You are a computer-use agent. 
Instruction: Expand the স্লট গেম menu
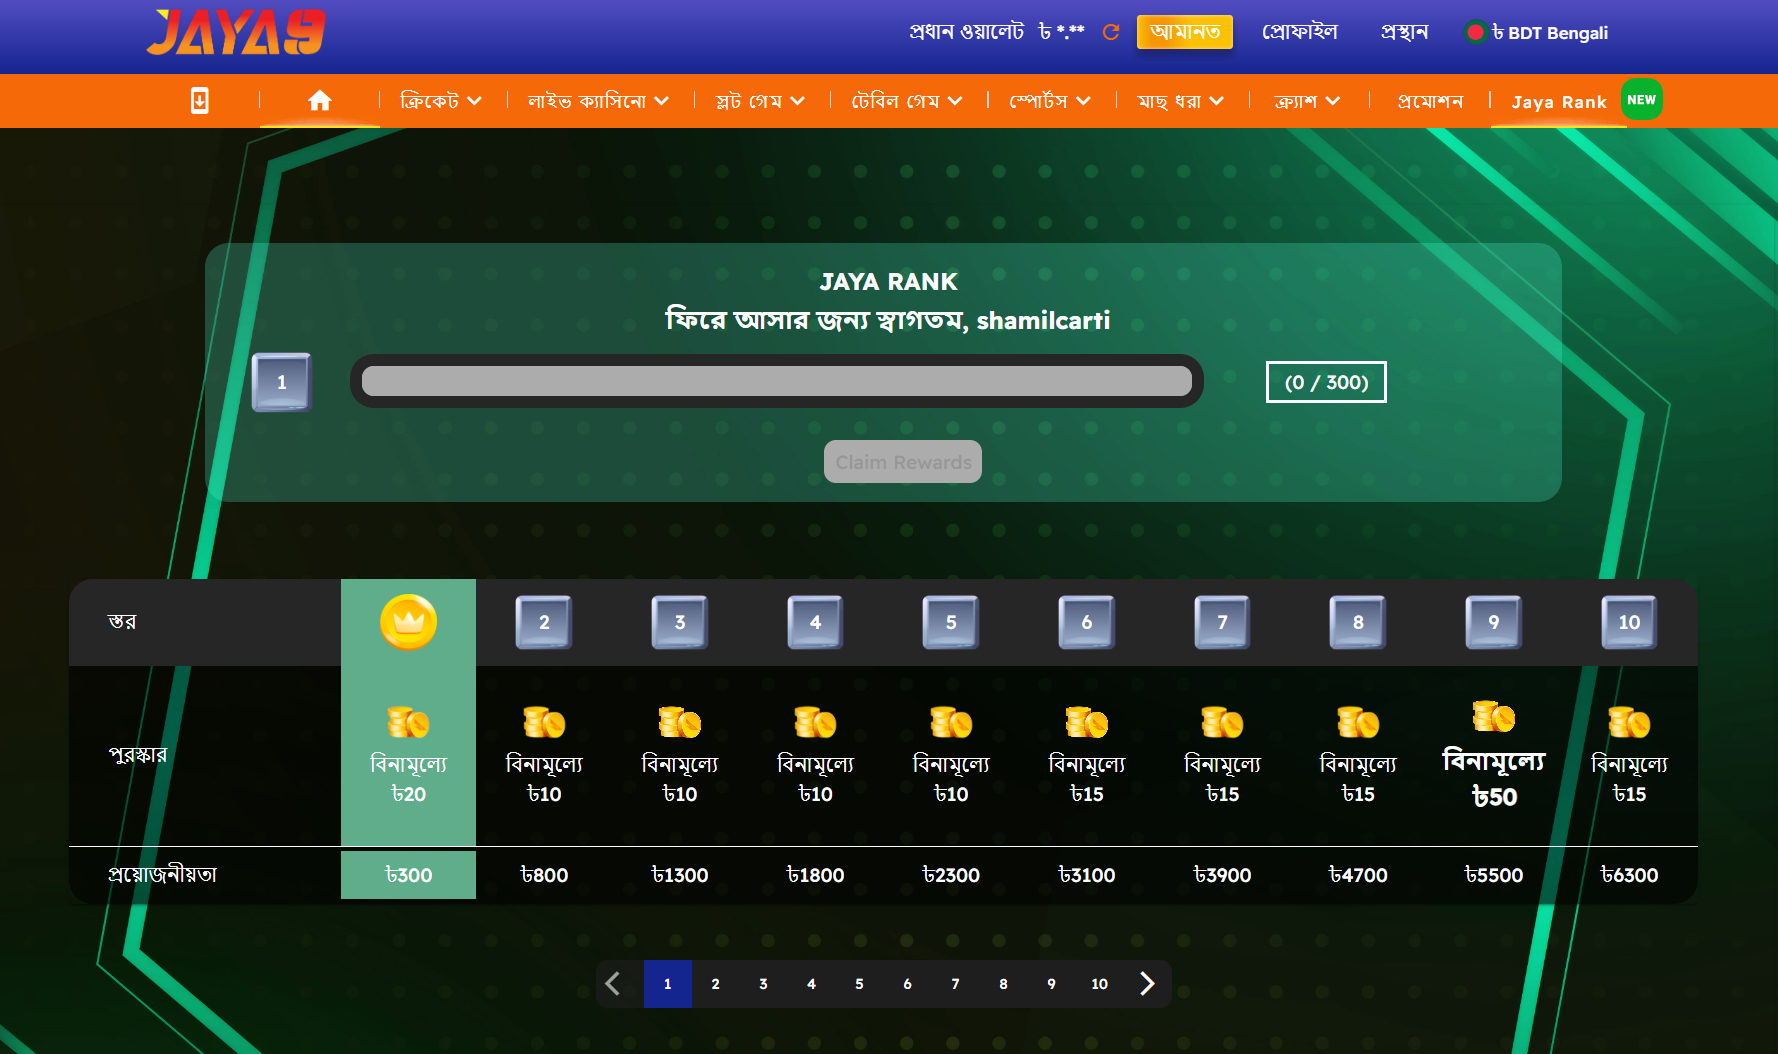[x=760, y=101]
